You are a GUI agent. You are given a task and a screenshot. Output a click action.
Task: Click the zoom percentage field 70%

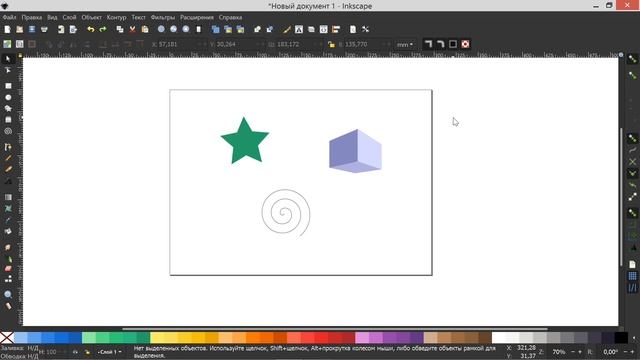tap(559, 352)
